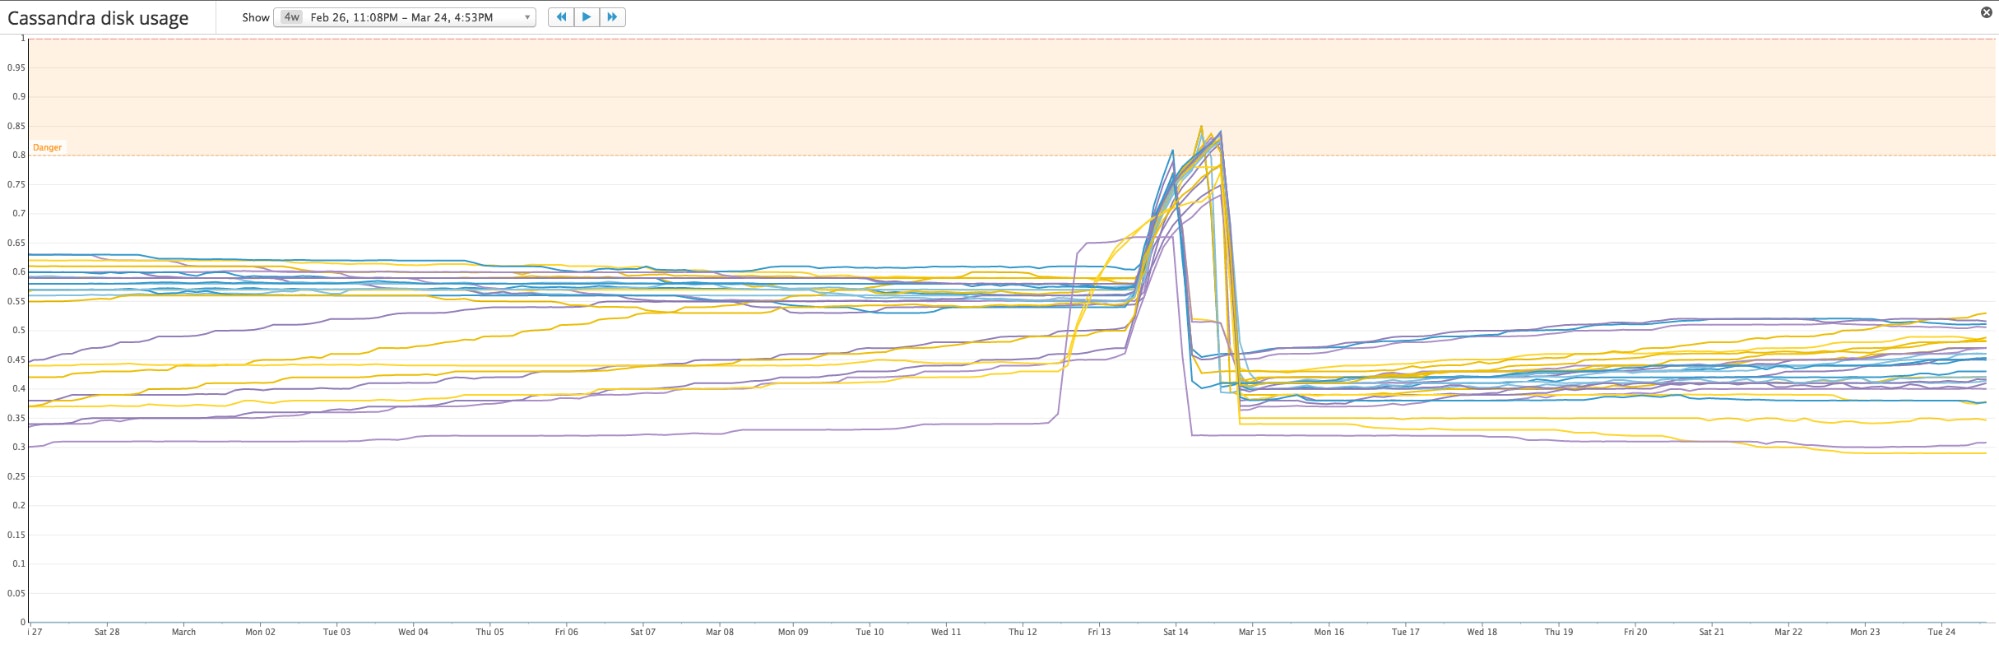Click the Wed 18 x-axis label
This screenshot has width=1999, height=647.
pos(1482,632)
